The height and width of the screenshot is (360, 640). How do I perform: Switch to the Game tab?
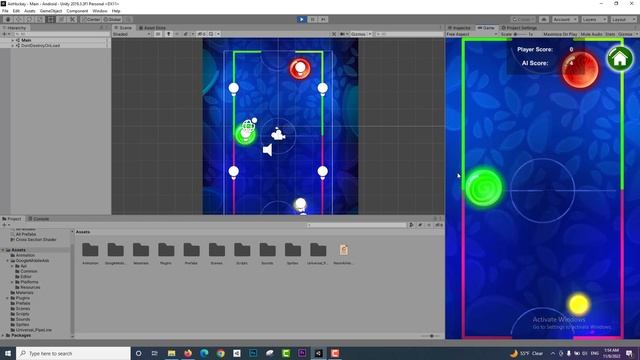pyautogui.click(x=486, y=28)
